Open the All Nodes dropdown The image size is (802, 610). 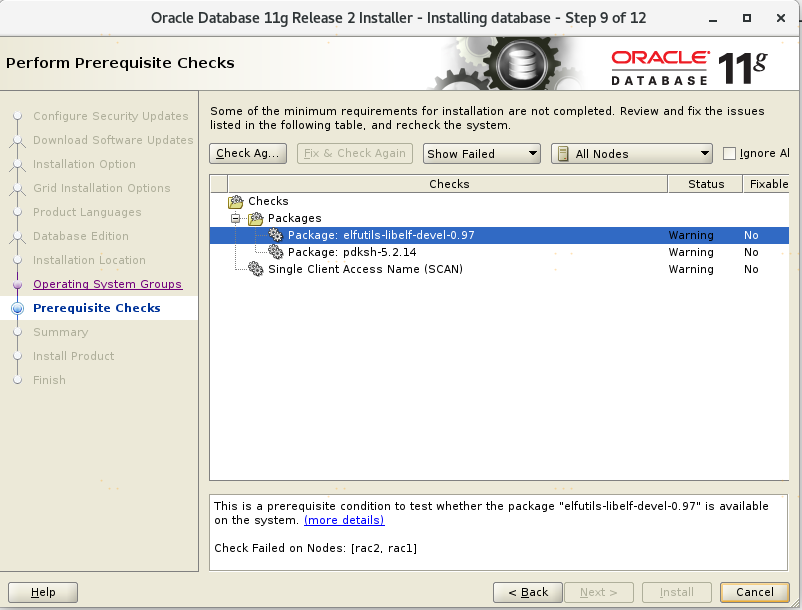click(631, 154)
